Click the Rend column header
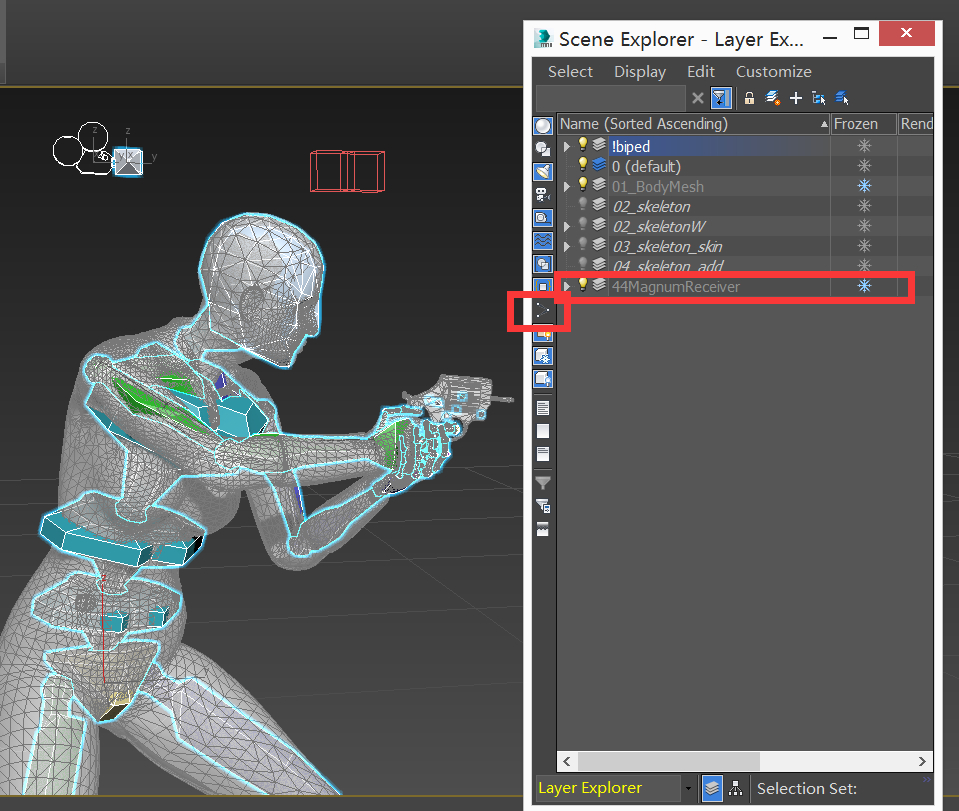Image resolution: width=959 pixels, height=811 pixels. (916, 124)
